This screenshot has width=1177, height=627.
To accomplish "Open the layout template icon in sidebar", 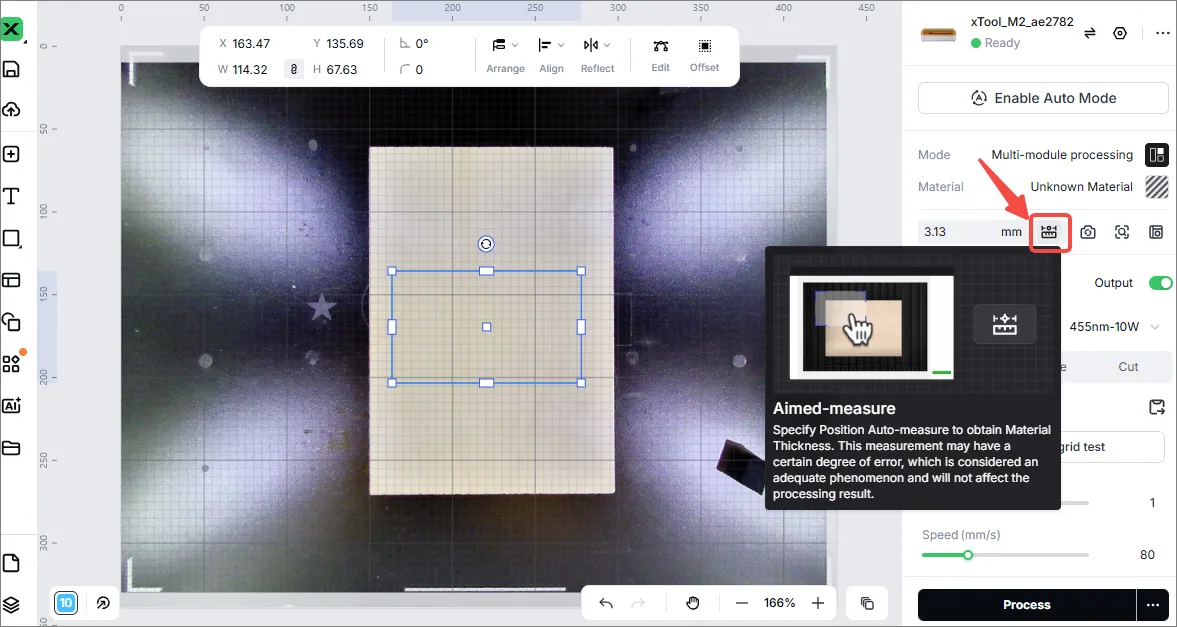I will click(11, 280).
